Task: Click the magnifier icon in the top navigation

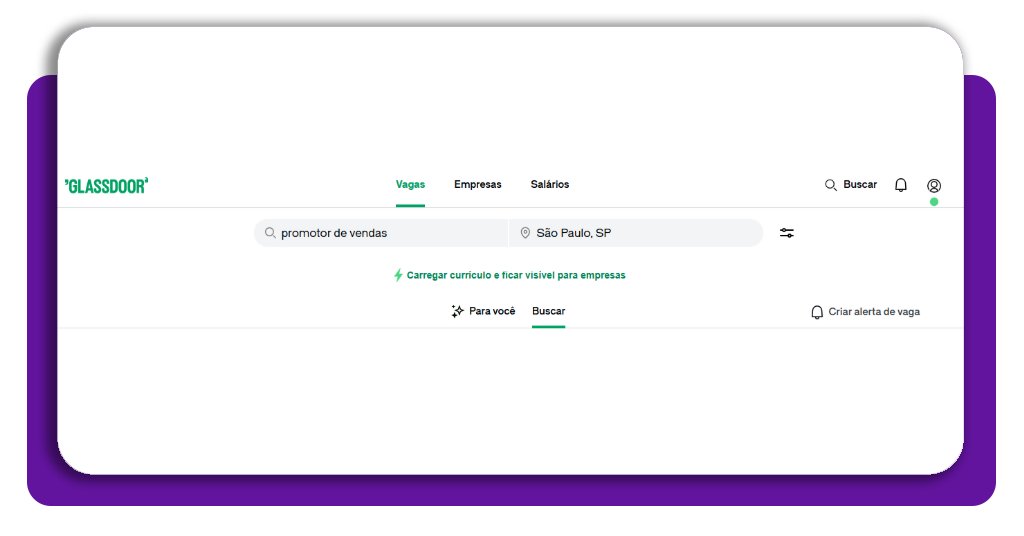Action: point(830,185)
